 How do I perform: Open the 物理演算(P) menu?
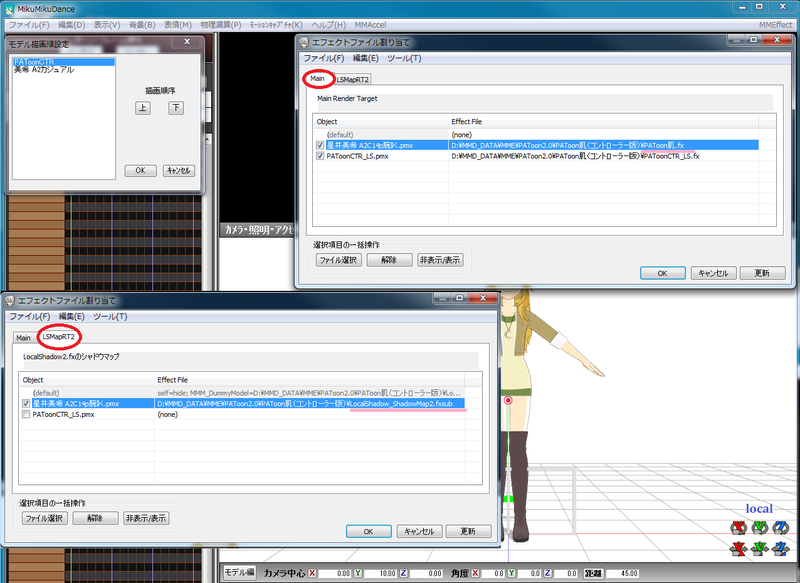coord(220,24)
